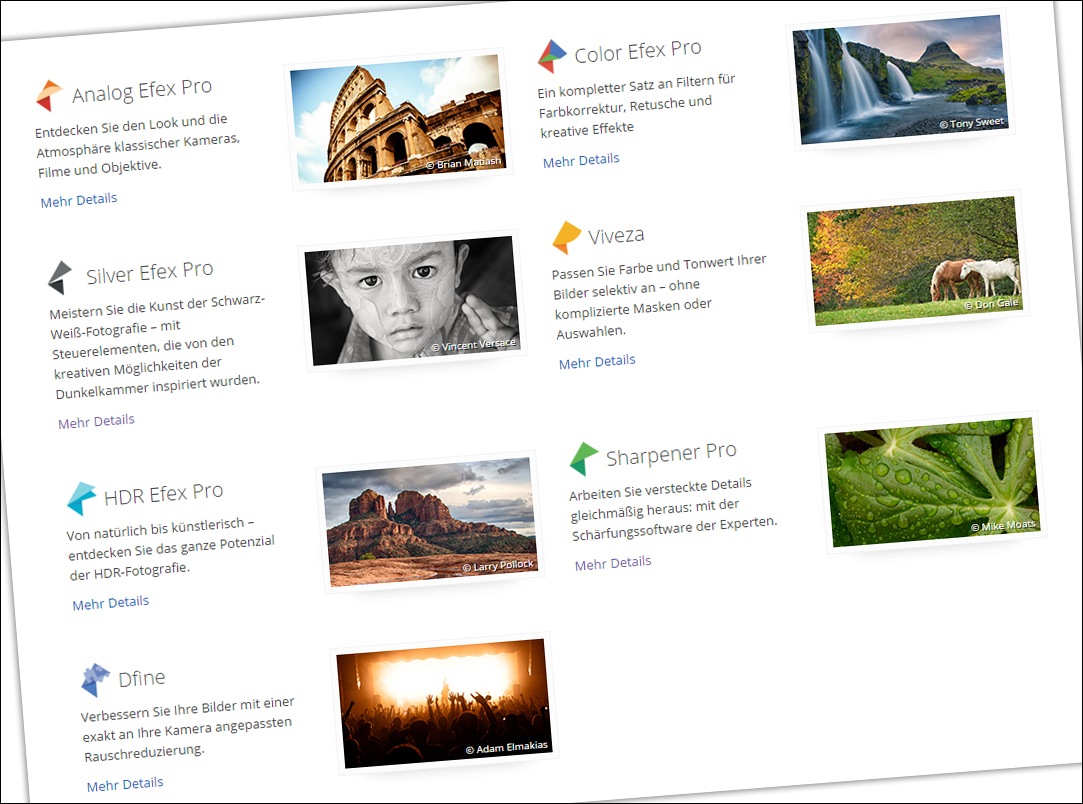Click the horses photo by Don Gale
The width and height of the screenshot is (1083, 804).
pos(916,261)
